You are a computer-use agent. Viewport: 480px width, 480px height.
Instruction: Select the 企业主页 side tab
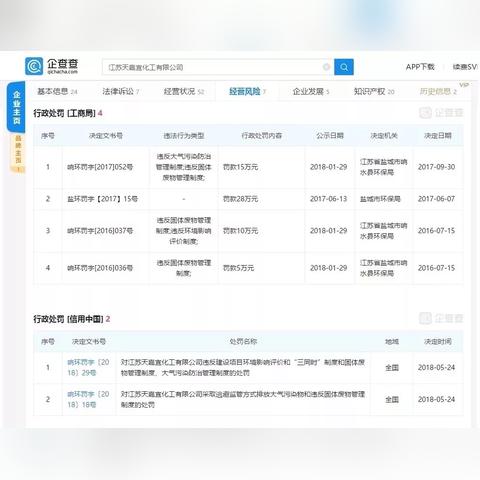tap(17, 107)
